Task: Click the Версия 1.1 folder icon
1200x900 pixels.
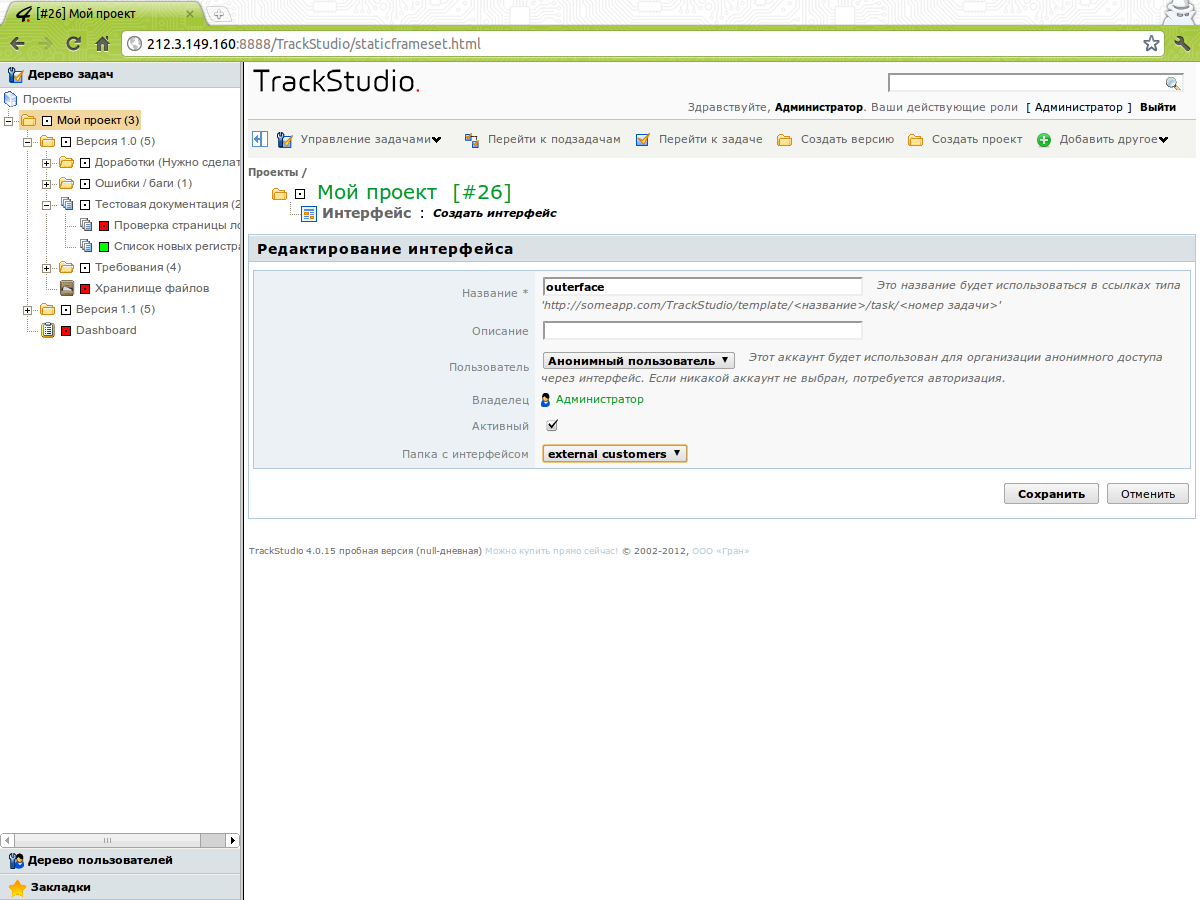Action: click(47, 309)
